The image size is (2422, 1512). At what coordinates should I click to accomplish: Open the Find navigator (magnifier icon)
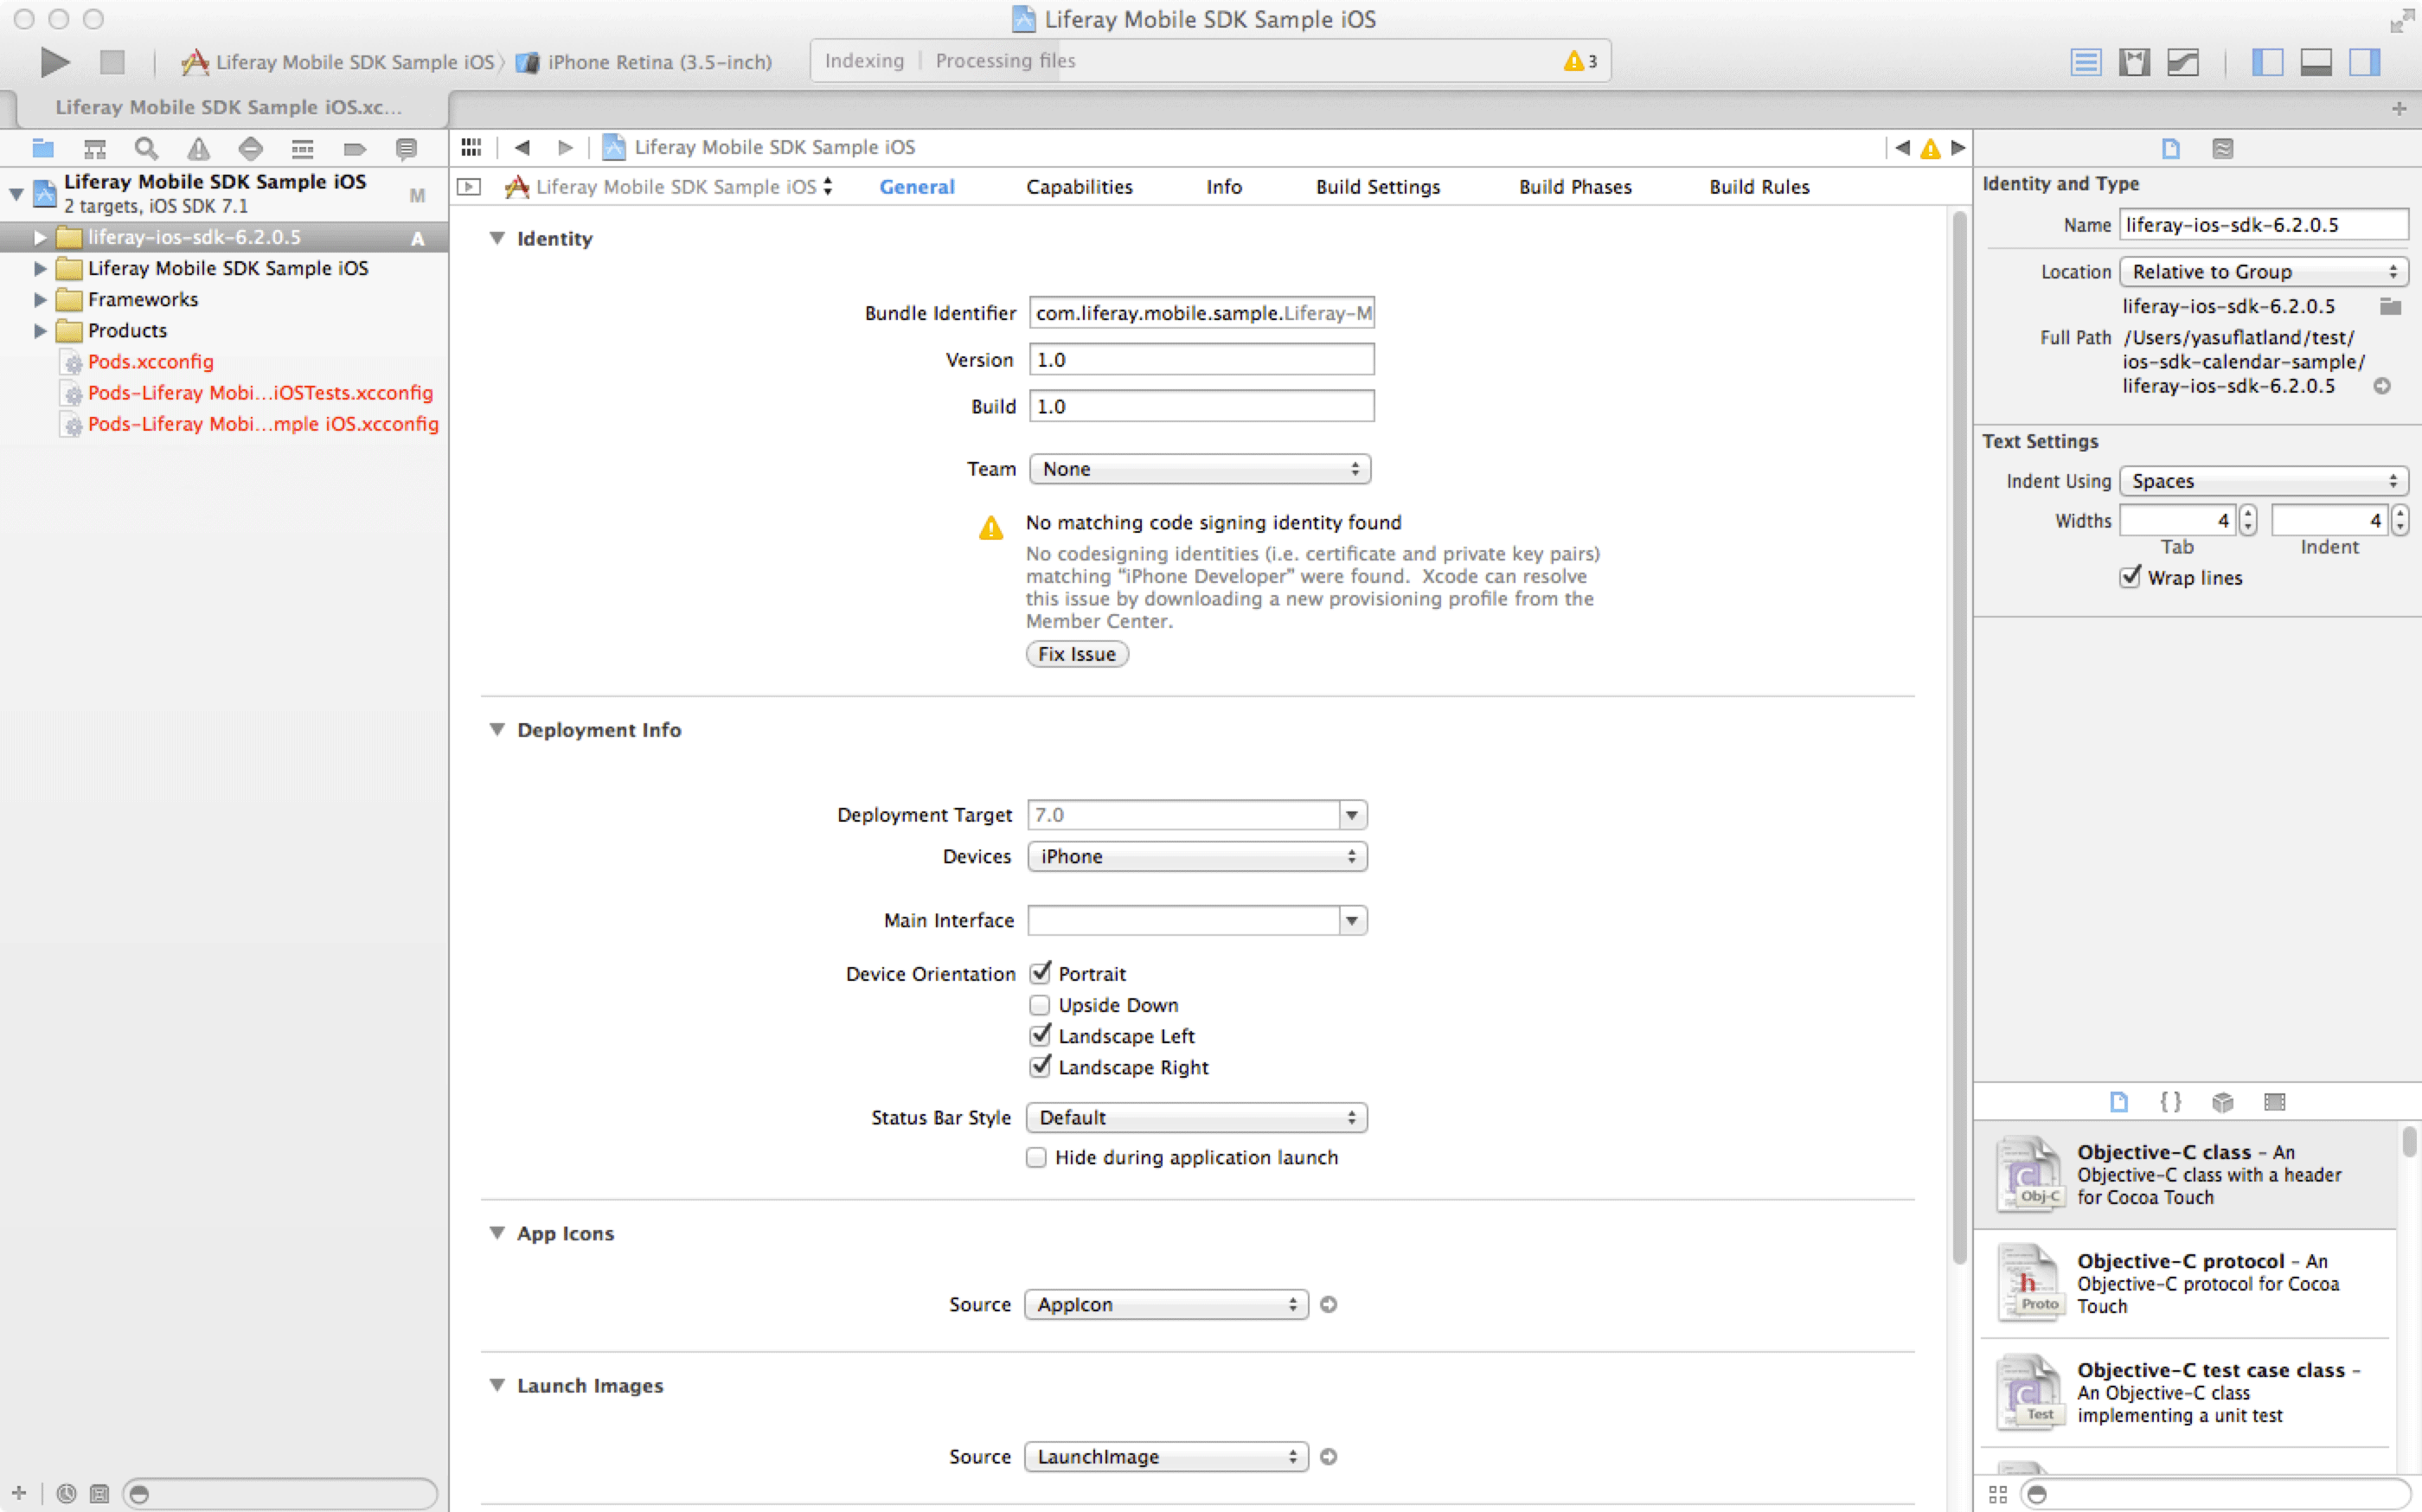[146, 149]
